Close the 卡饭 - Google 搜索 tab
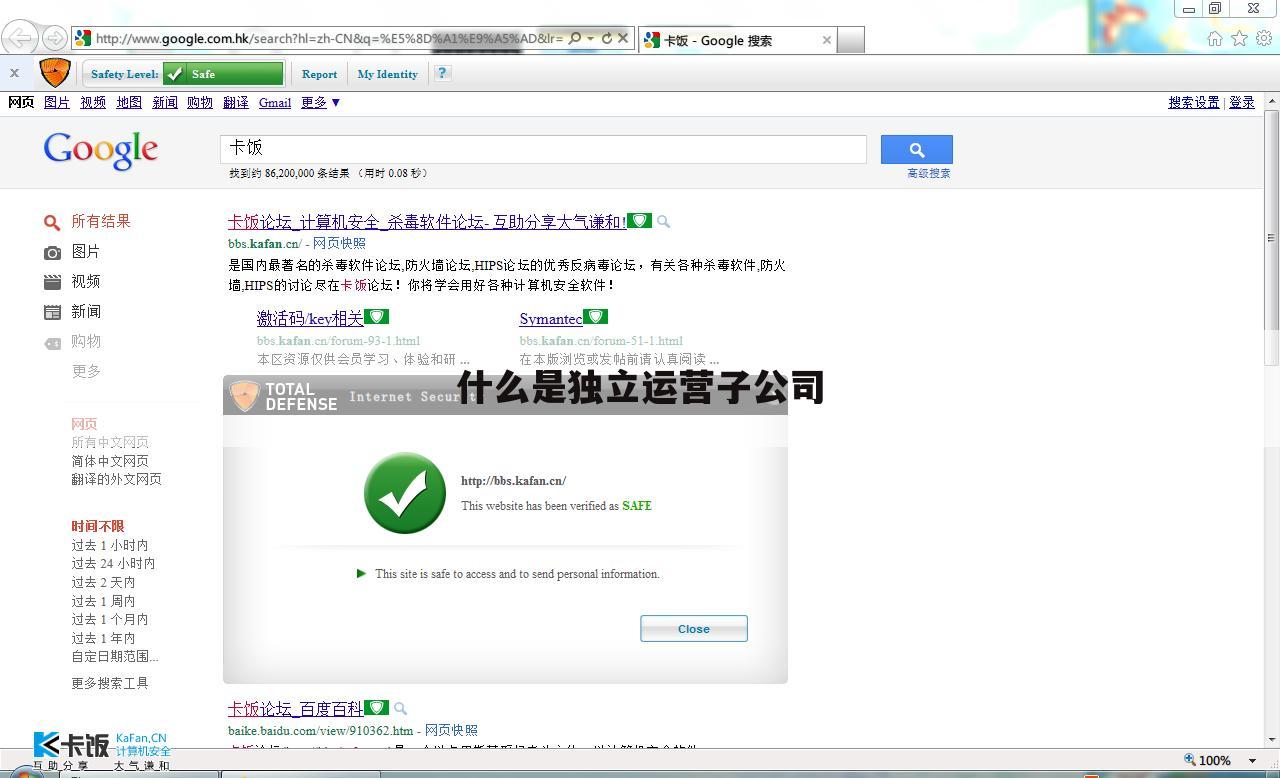Screen dimensions: 1280x778 (x=827, y=40)
